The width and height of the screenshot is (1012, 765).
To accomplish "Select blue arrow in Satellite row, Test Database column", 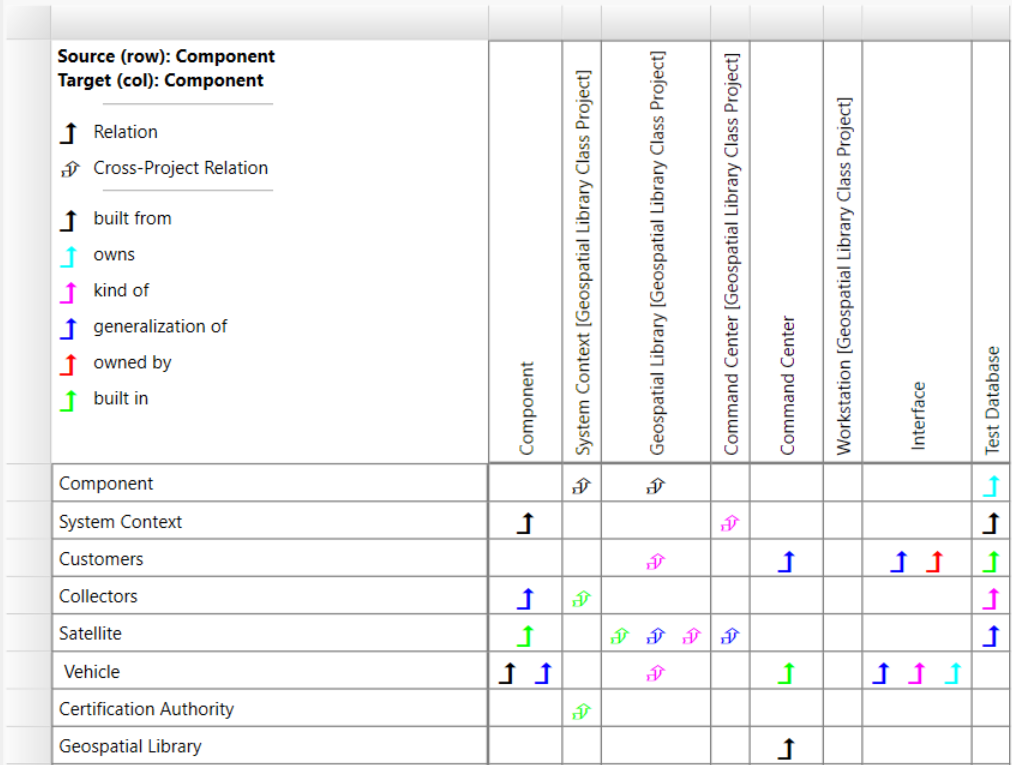I will tap(991, 636).
